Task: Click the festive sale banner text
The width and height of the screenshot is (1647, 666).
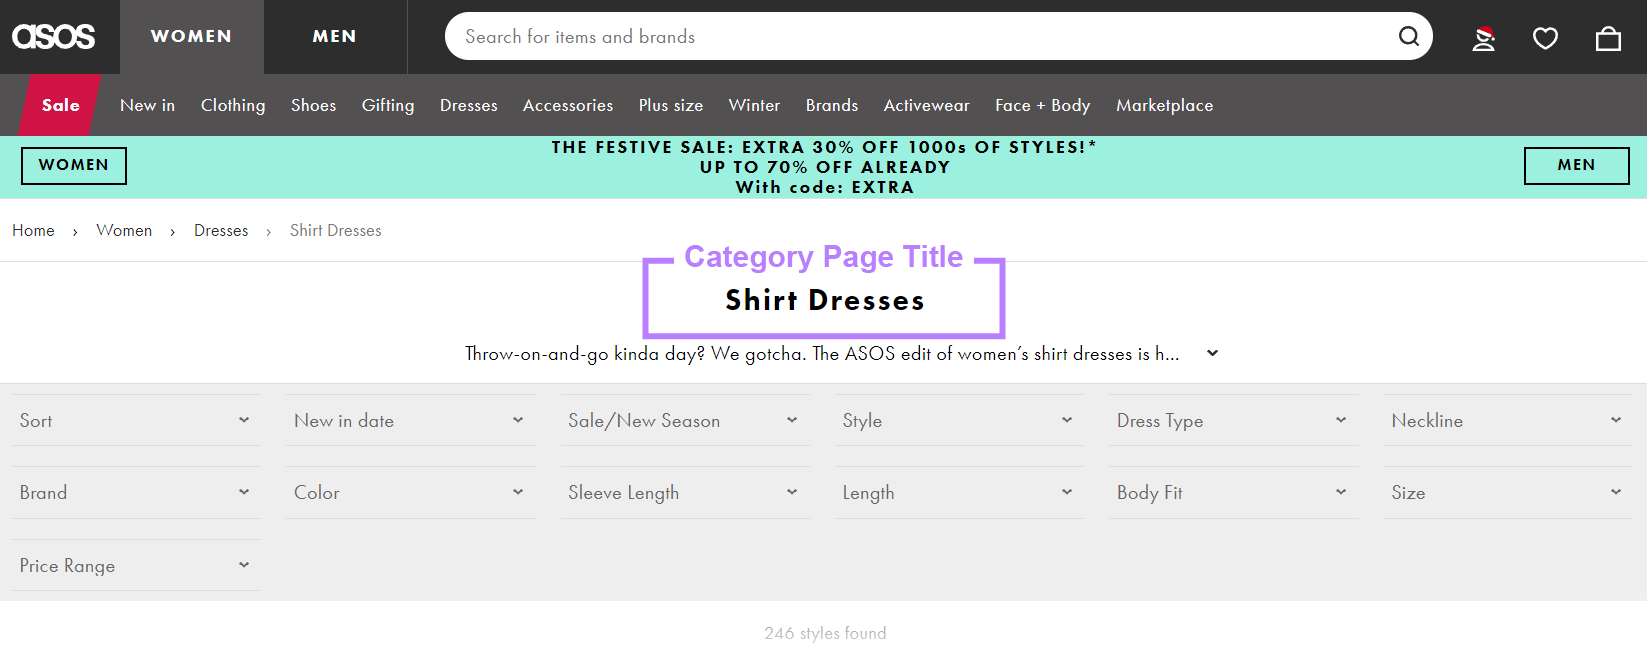Action: click(824, 167)
